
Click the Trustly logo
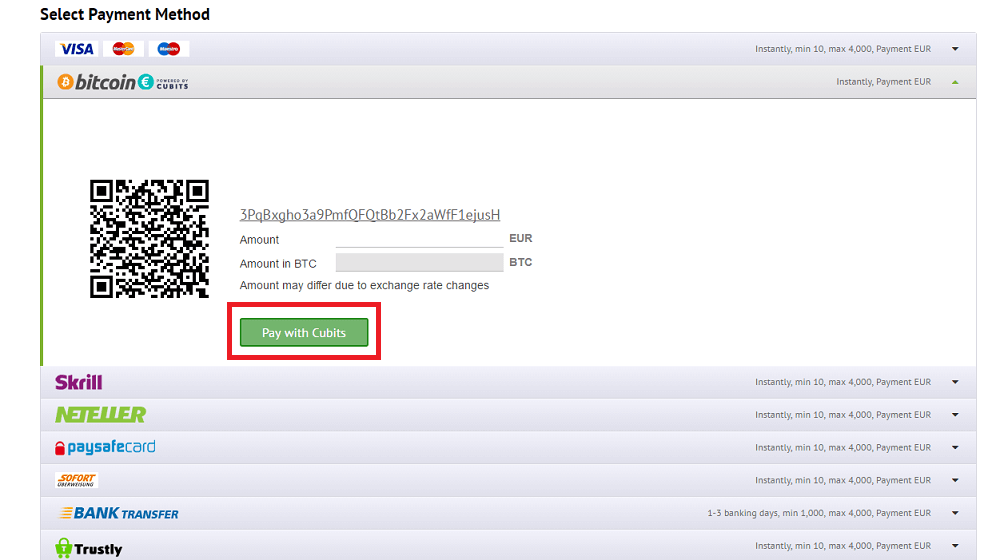pos(89,548)
